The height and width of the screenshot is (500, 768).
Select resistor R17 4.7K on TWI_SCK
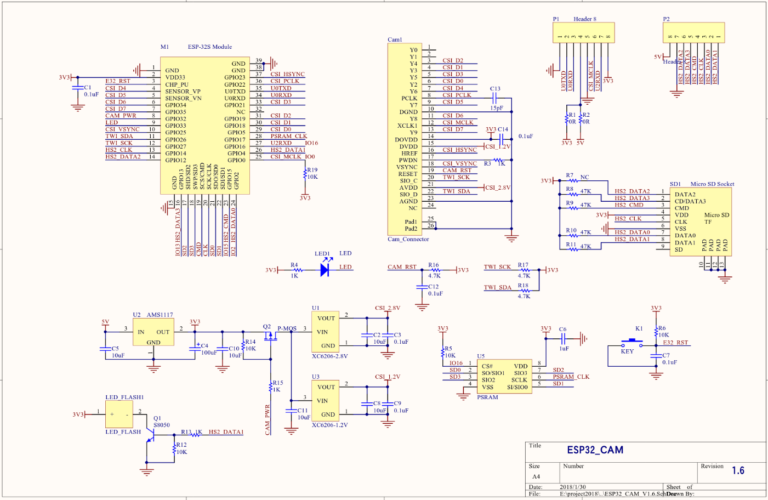coord(524,270)
